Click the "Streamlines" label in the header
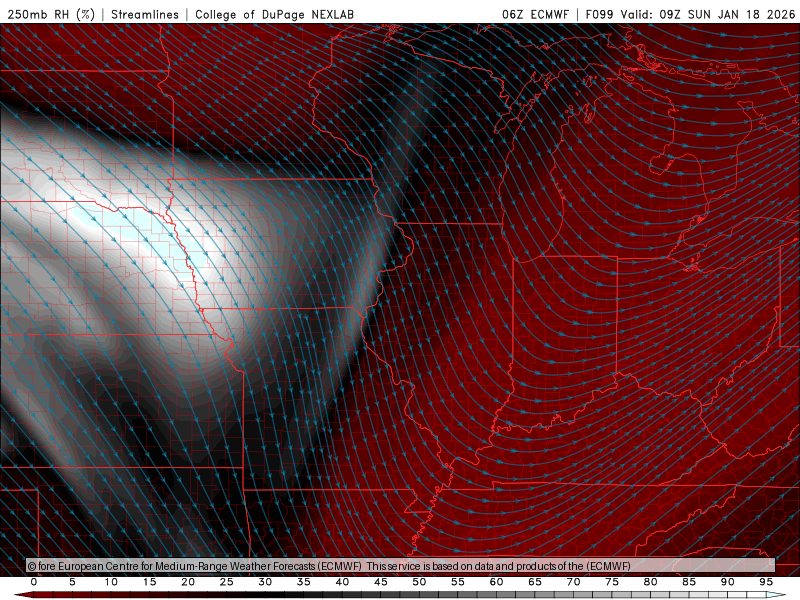This screenshot has width=800, height=600. (145, 14)
